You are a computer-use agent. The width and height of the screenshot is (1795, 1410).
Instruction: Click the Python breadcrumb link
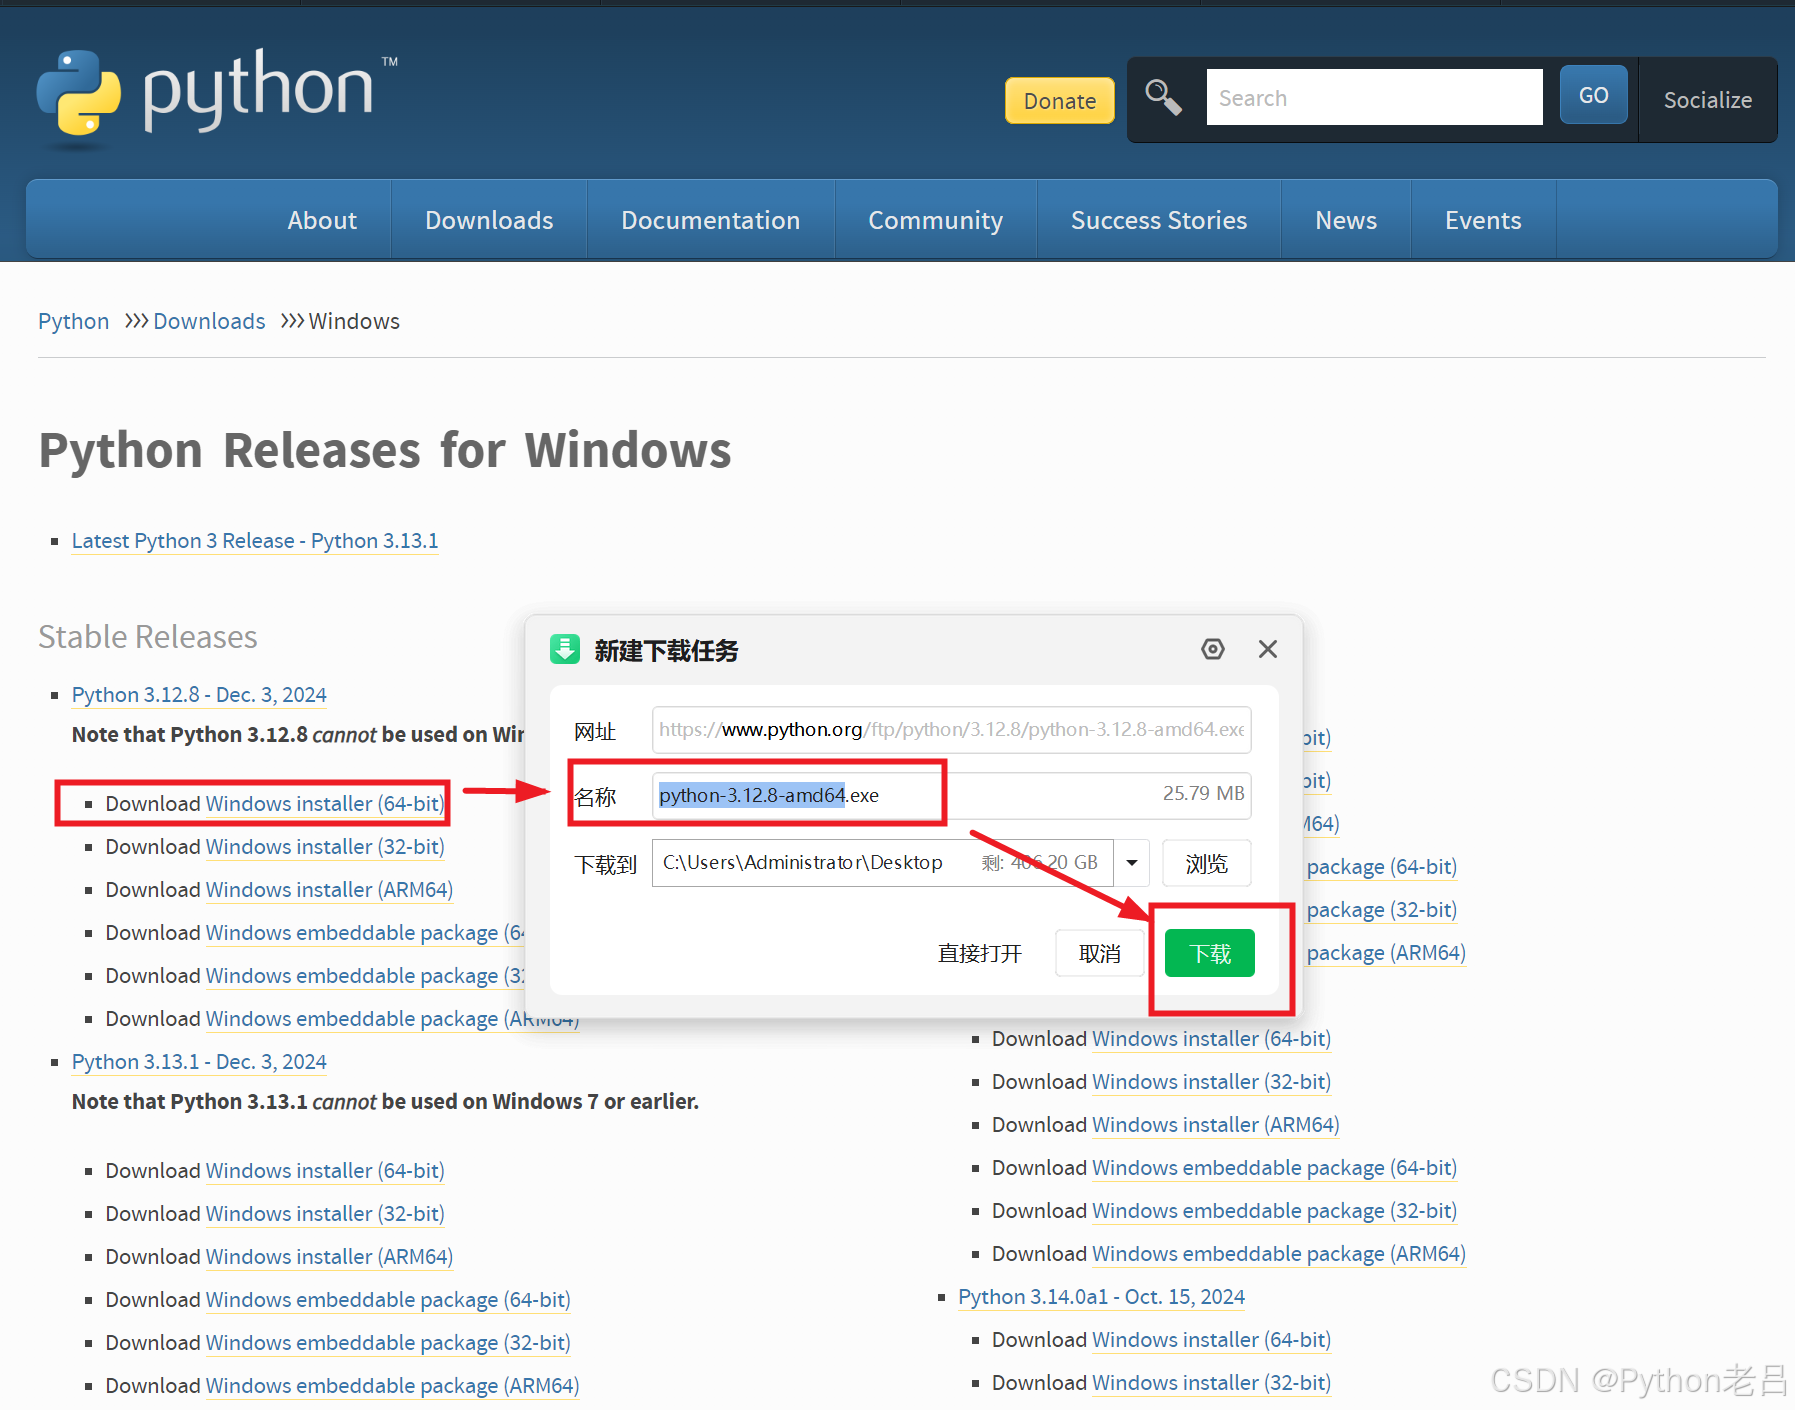click(73, 321)
